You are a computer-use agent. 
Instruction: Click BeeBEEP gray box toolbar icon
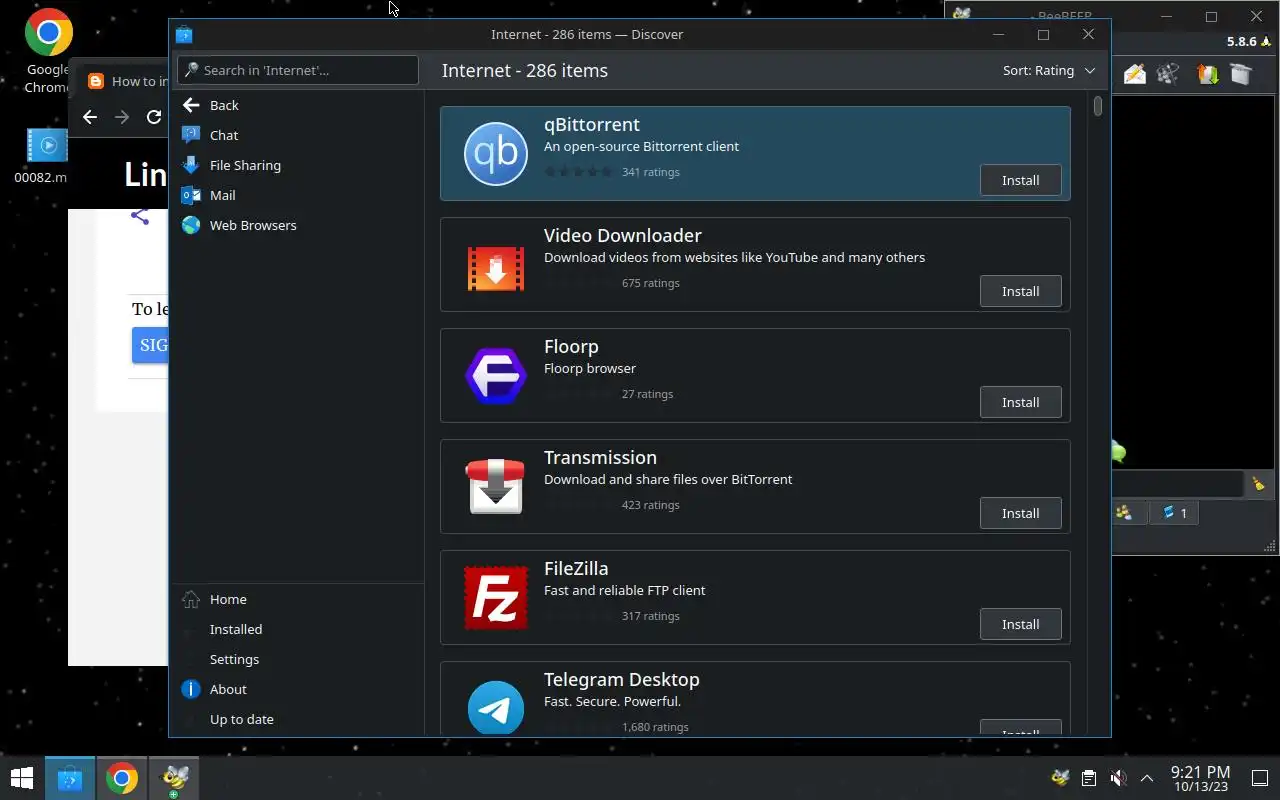1241,74
